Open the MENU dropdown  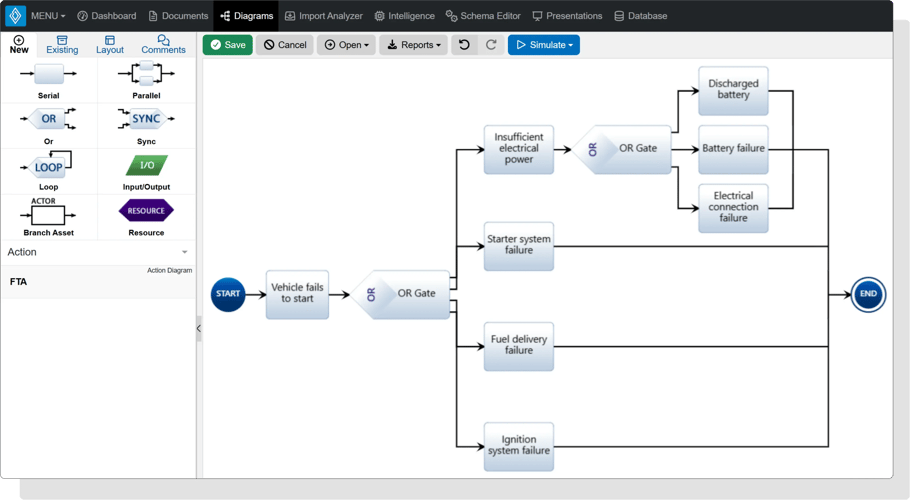[48, 16]
